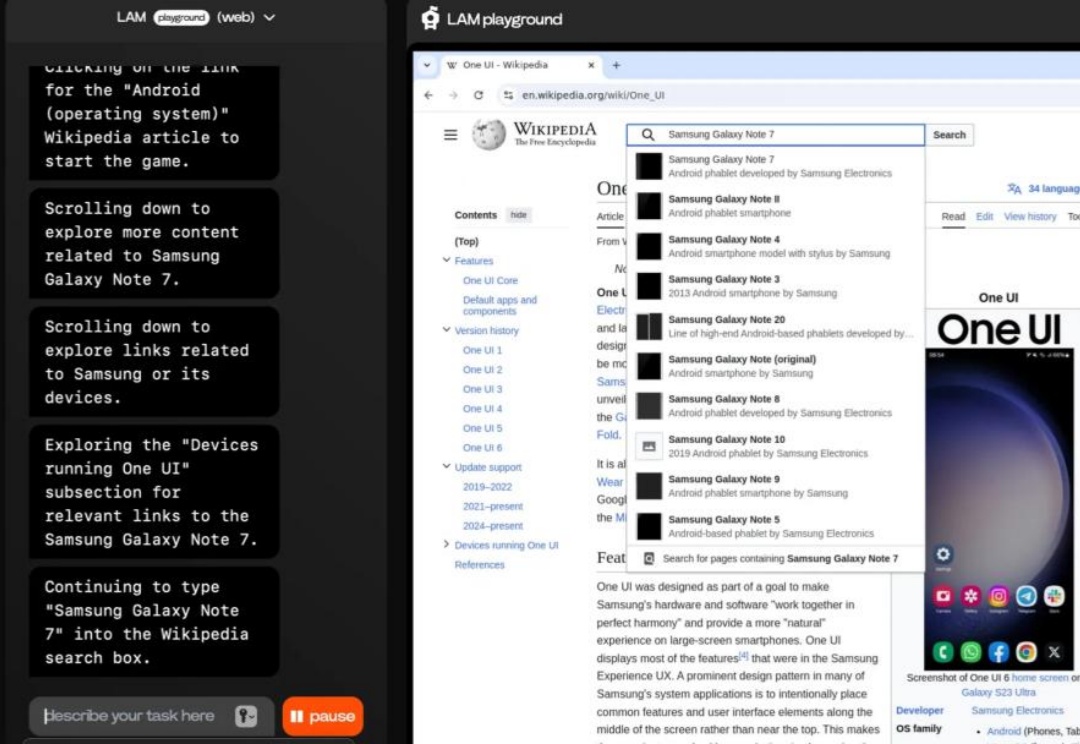Screen dimensions: 1080x744
Task: Collapse the Features section chevron
Action: 446,260
